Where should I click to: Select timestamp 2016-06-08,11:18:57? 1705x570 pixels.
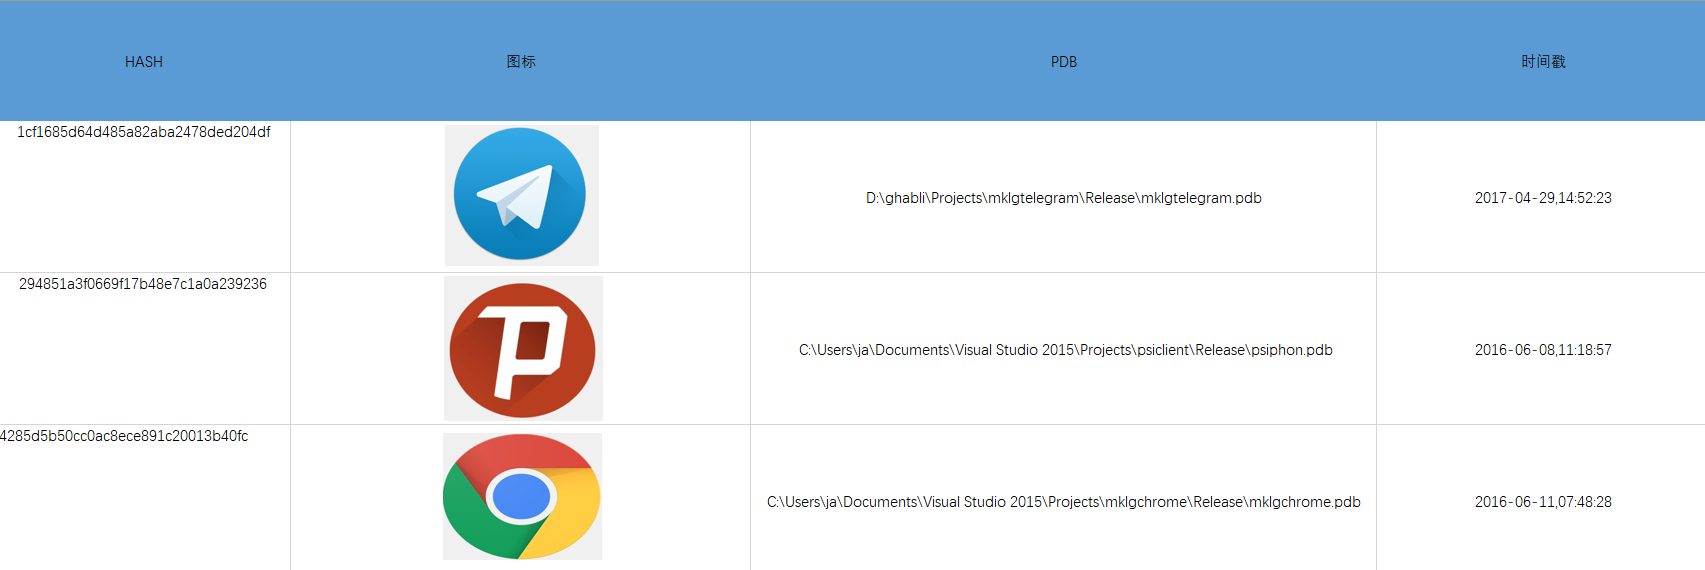1543,350
